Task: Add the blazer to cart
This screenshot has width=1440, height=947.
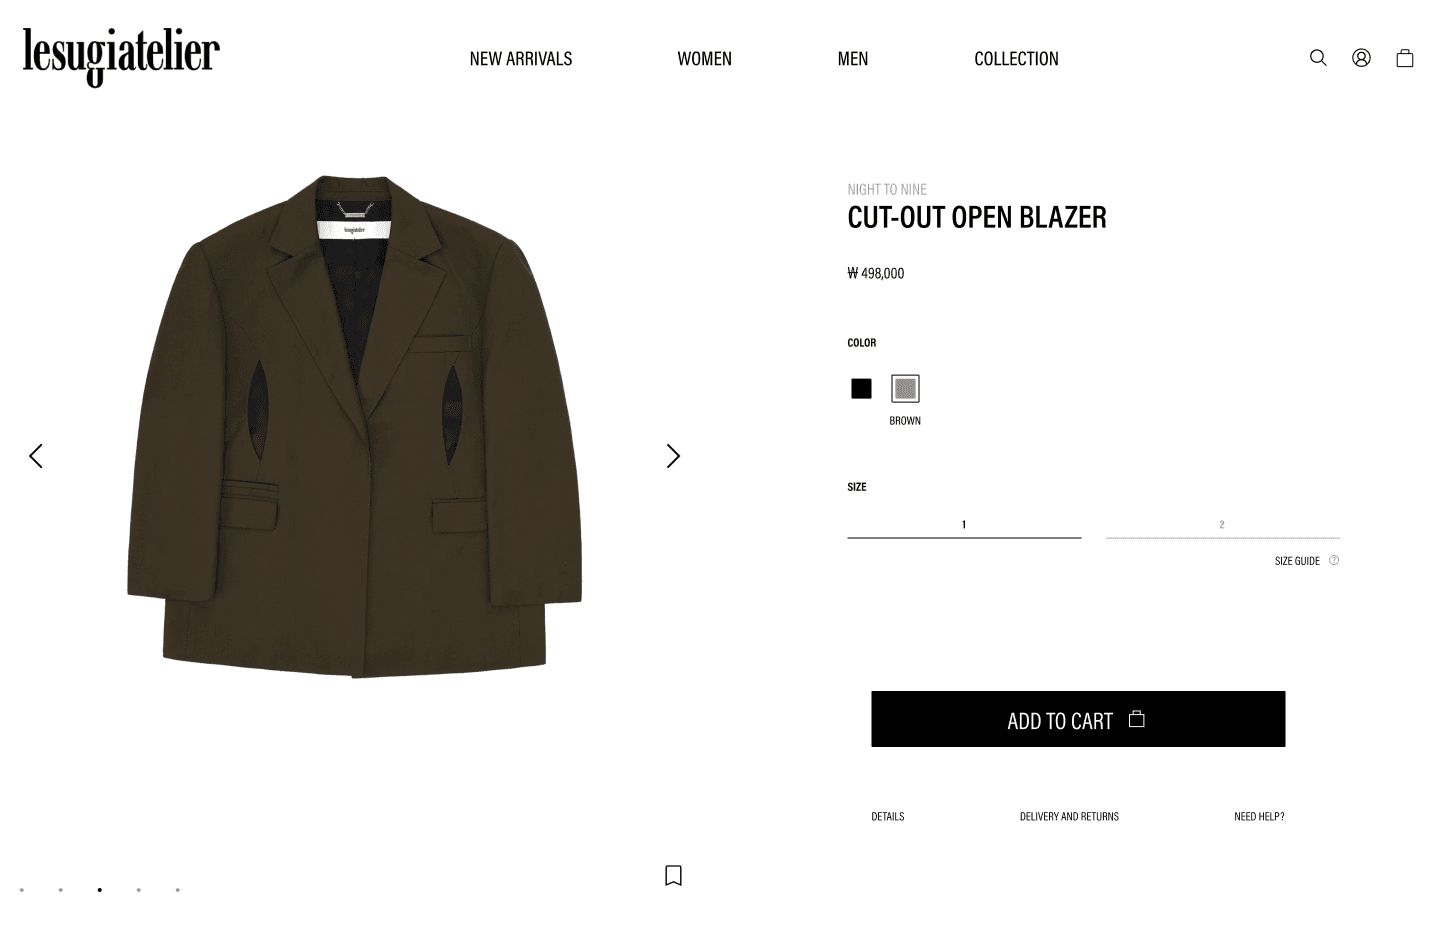Action: (1078, 719)
